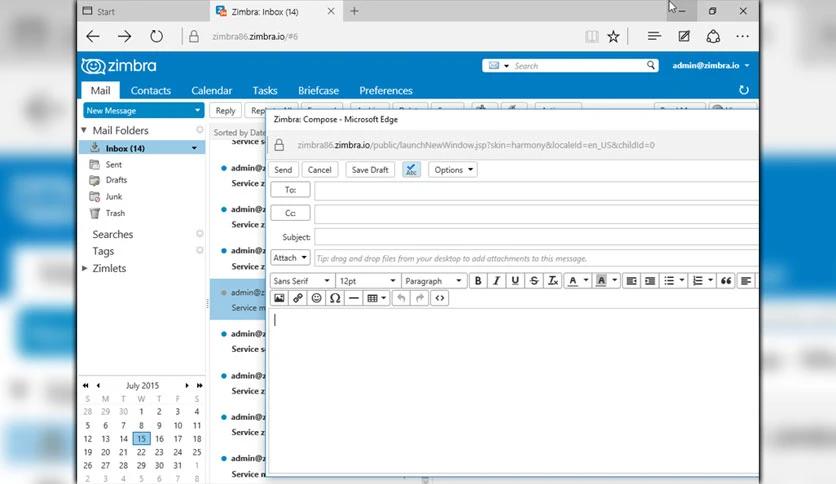Insert a hyperlink using the link icon
Viewport: 836px width, 484px height.
coord(298,298)
